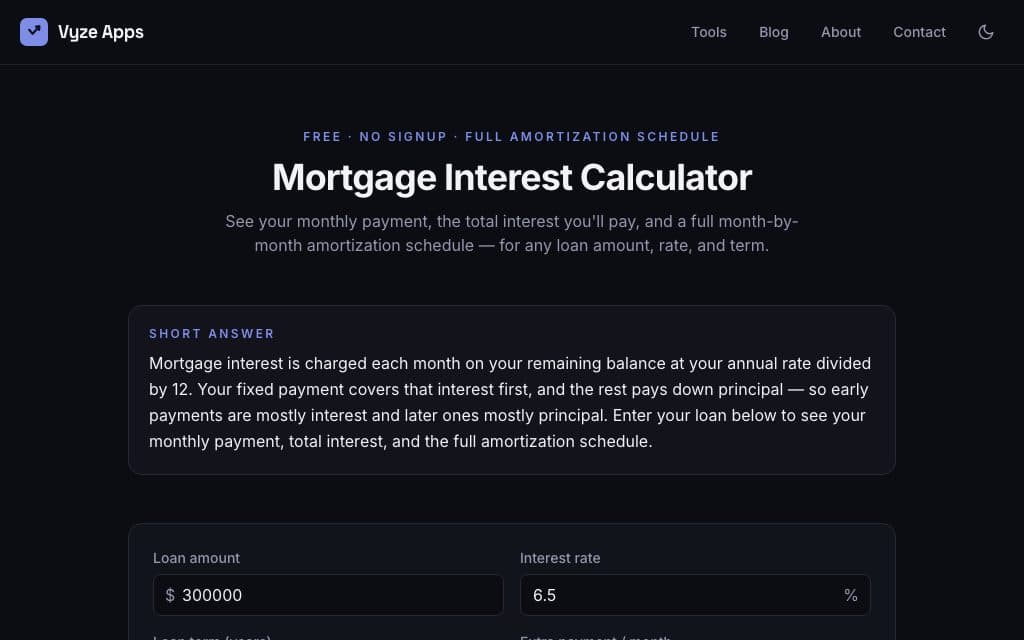1024x640 pixels.
Task: Open the About page link
Action: 840,32
